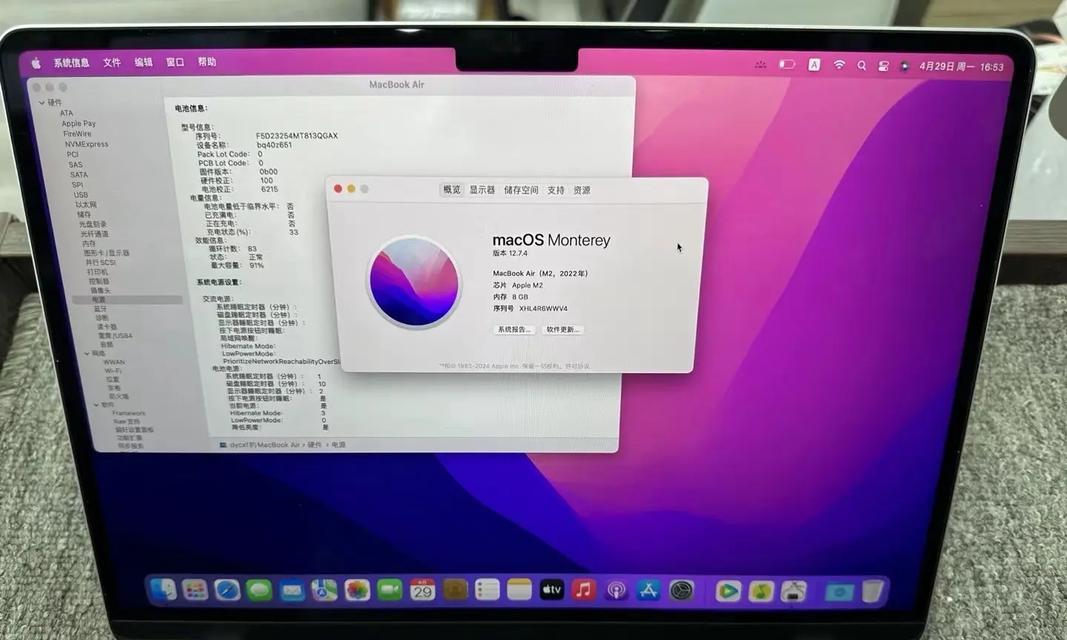Start FaceTime from the Dock

coord(389,590)
